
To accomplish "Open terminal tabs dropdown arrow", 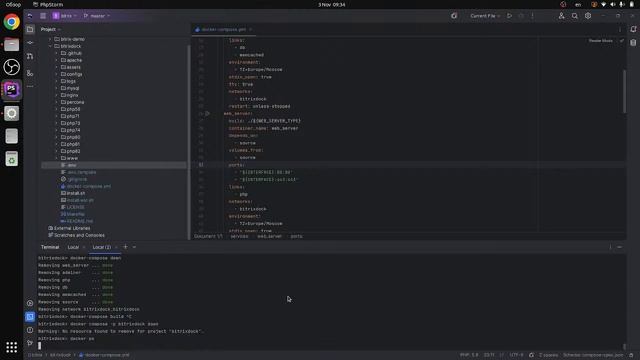I will [x=134, y=247].
